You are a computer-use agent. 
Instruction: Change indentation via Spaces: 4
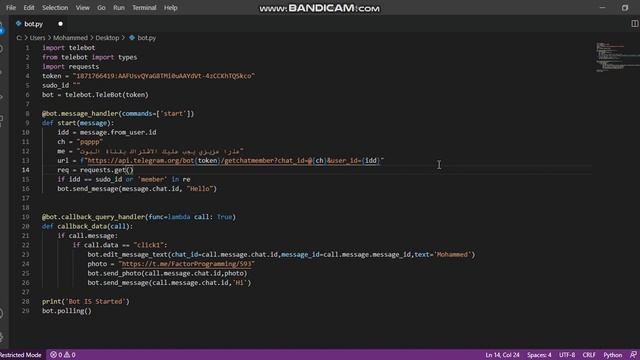pyautogui.click(x=539, y=355)
